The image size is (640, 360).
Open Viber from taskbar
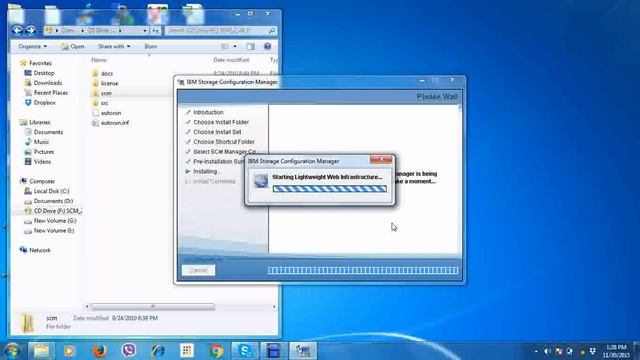pos(129,351)
